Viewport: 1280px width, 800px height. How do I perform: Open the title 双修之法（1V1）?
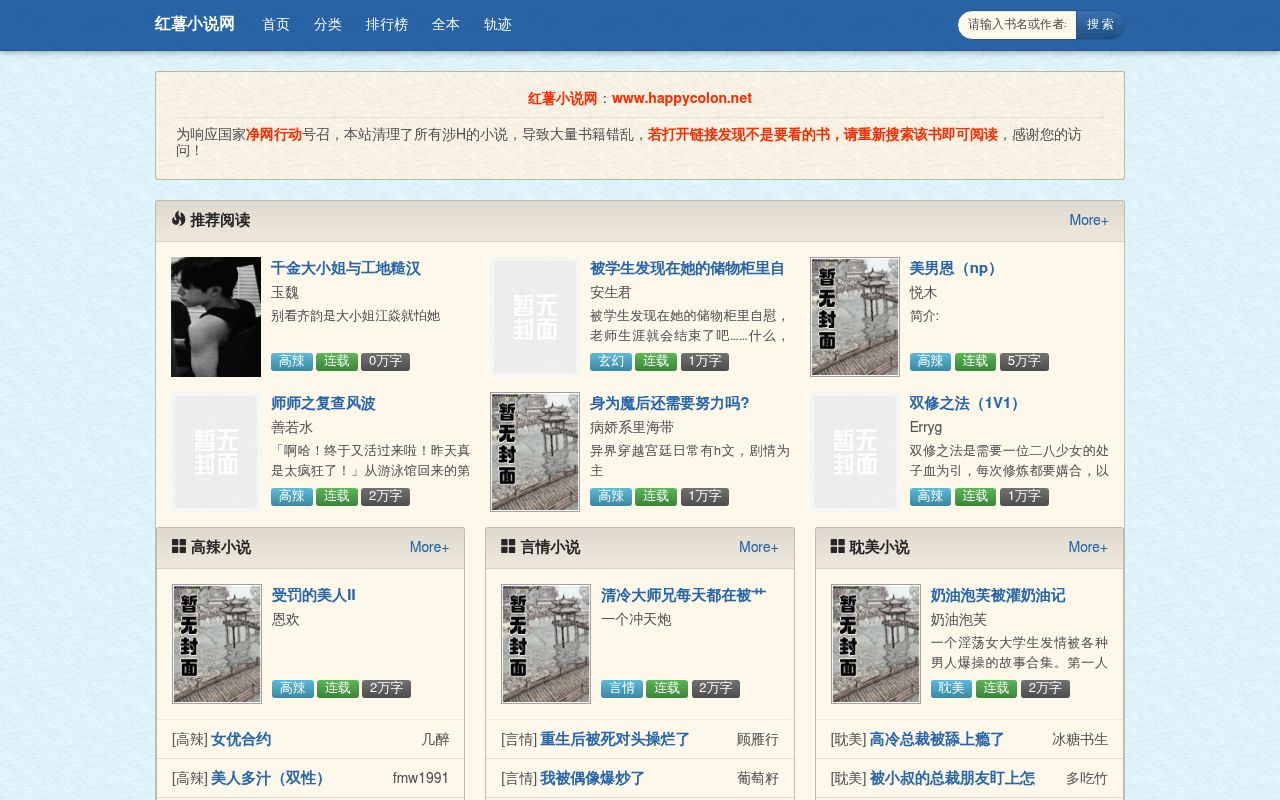966,403
